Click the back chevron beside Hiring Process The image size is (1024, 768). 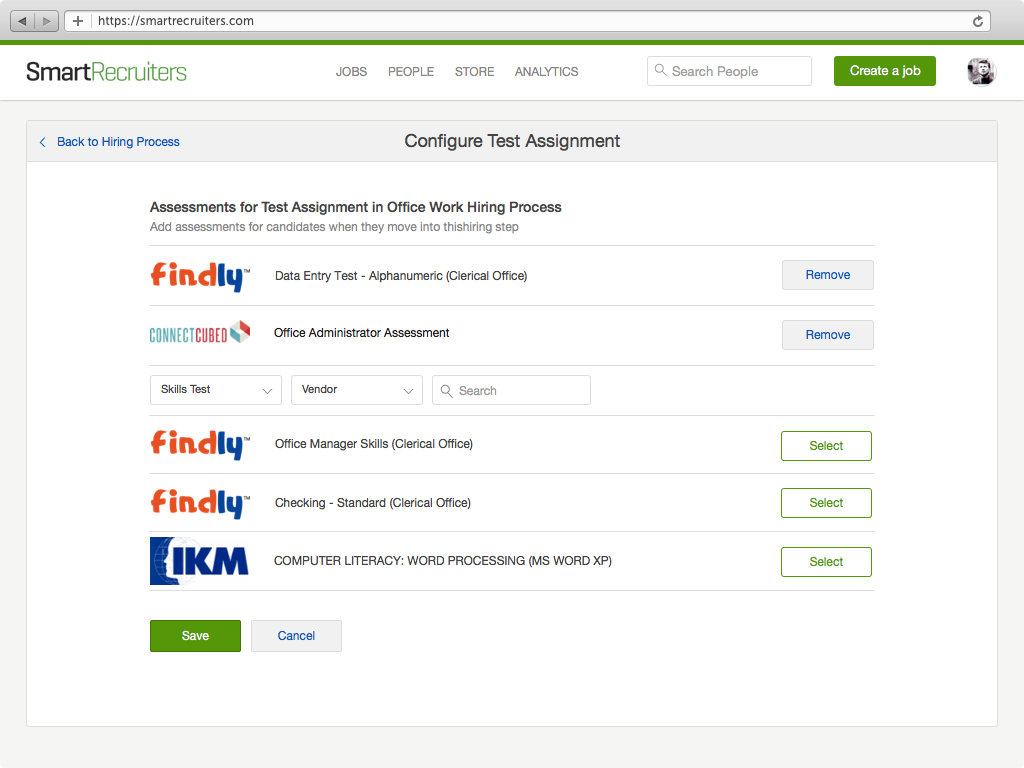coord(42,142)
